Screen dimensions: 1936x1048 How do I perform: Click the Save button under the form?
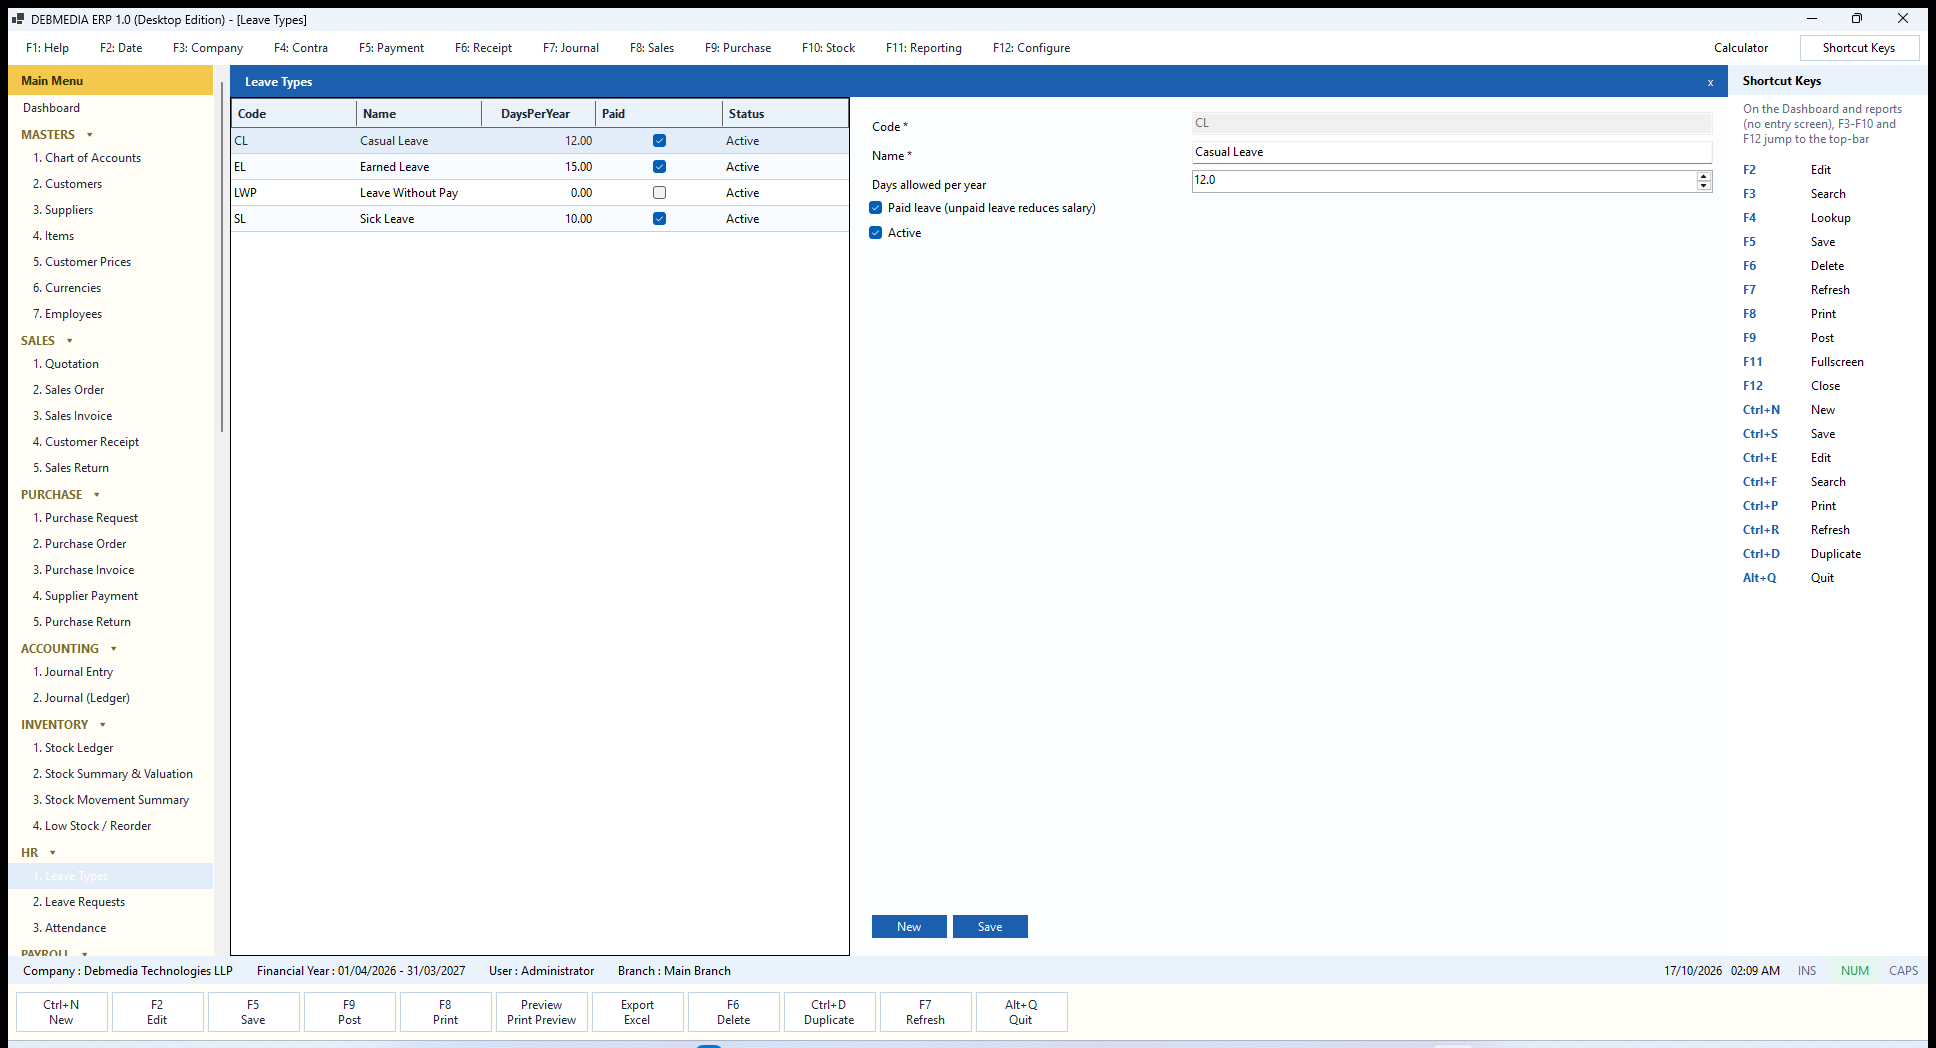tap(990, 927)
